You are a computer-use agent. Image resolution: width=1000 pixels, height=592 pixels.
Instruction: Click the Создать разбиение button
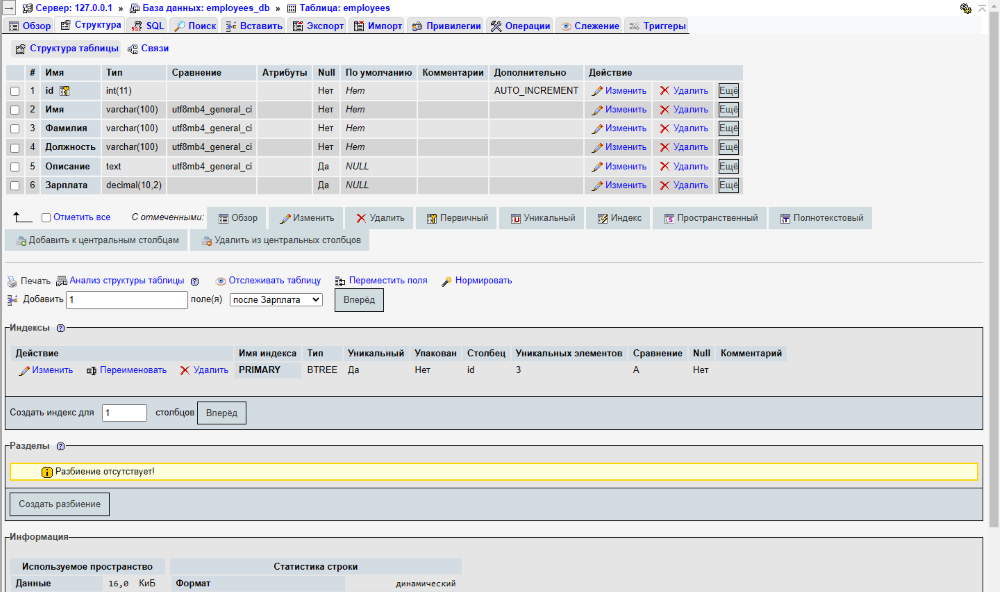58,504
